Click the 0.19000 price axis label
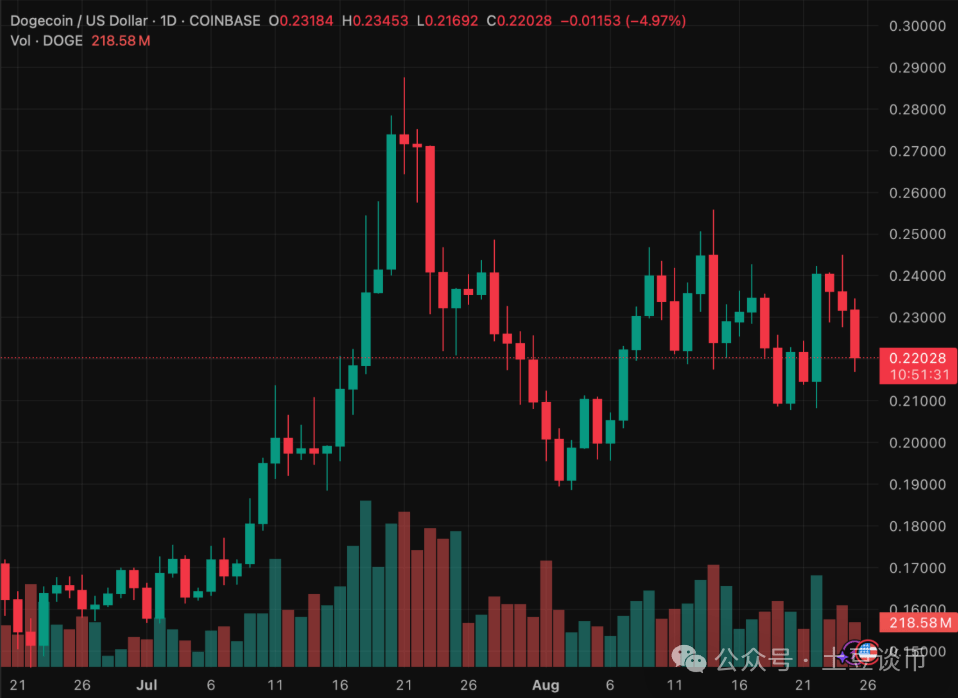This screenshot has width=958, height=698. click(917, 484)
